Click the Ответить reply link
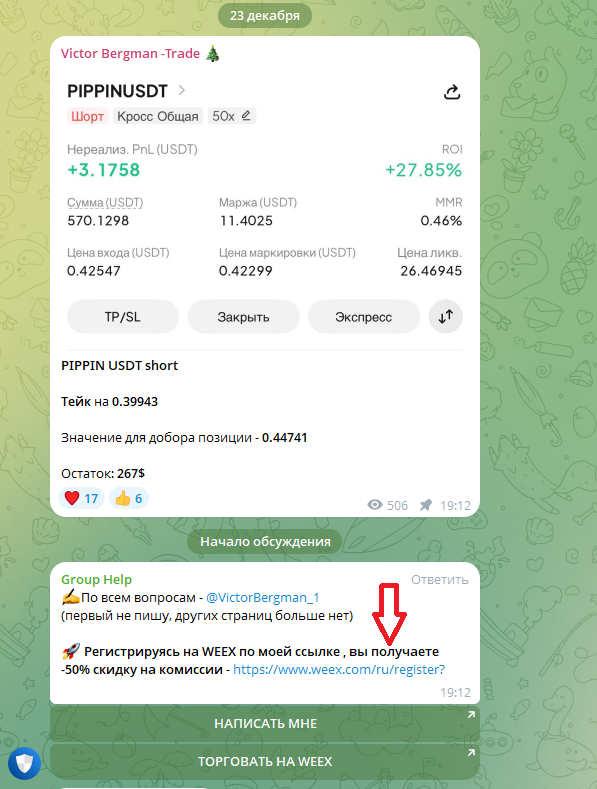 439,580
